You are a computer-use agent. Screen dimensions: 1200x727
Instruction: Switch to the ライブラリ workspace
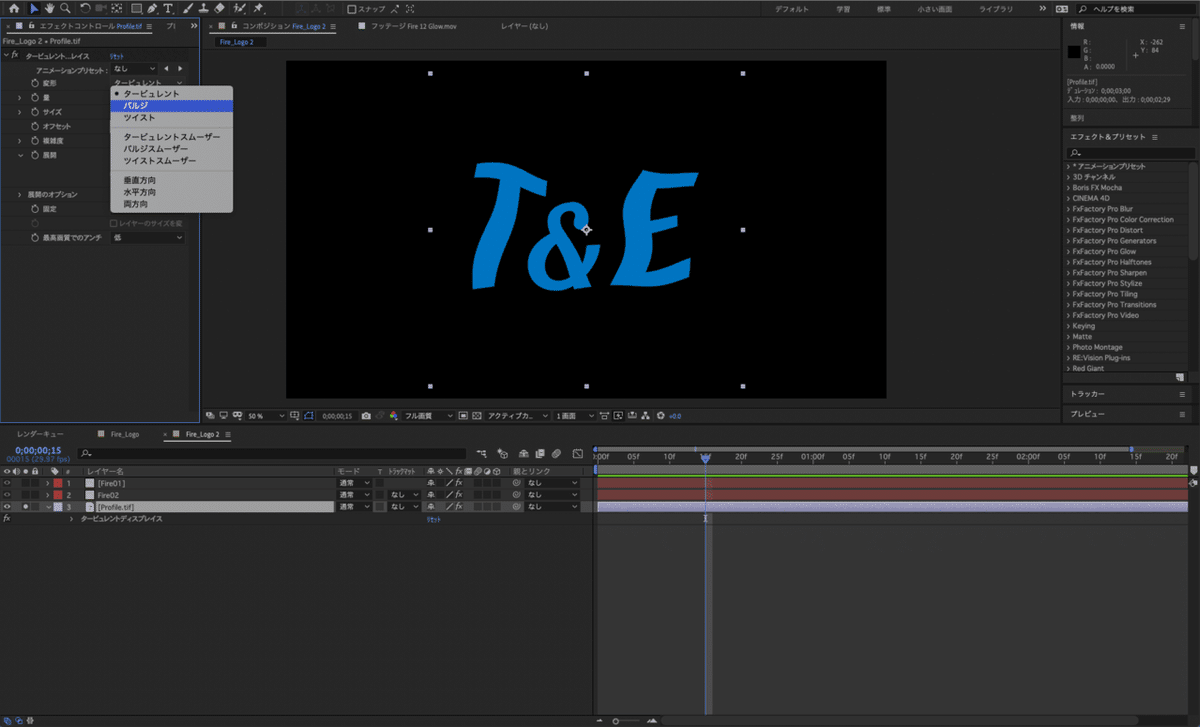point(995,8)
